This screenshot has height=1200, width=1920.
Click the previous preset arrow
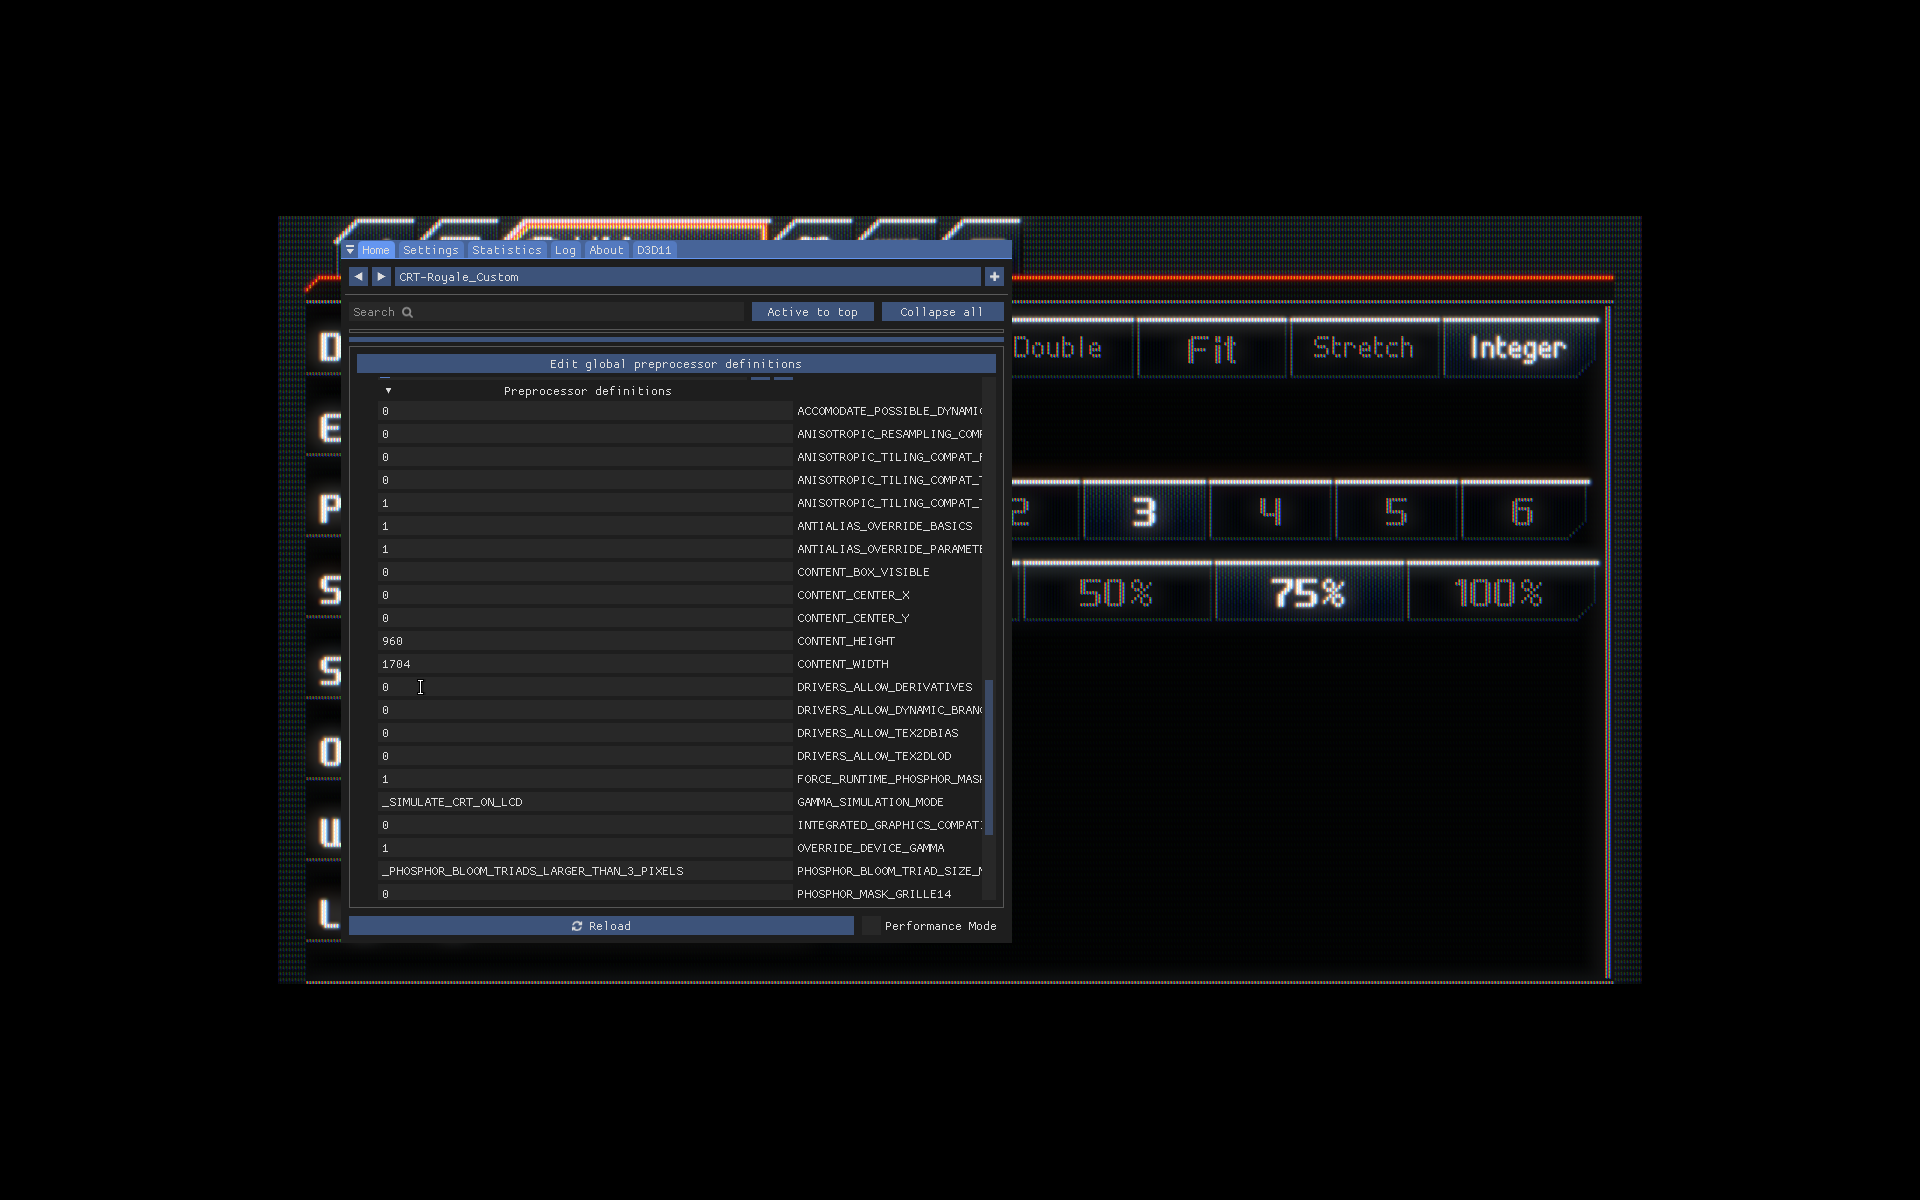click(x=359, y=276)
